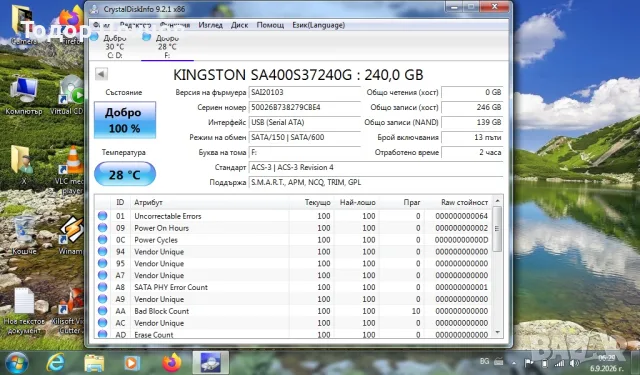Click the KINGSTON SA400S37240G : 240,0 GB heading
This screenshot has height=375, width=640.
[x=298, y=75]
